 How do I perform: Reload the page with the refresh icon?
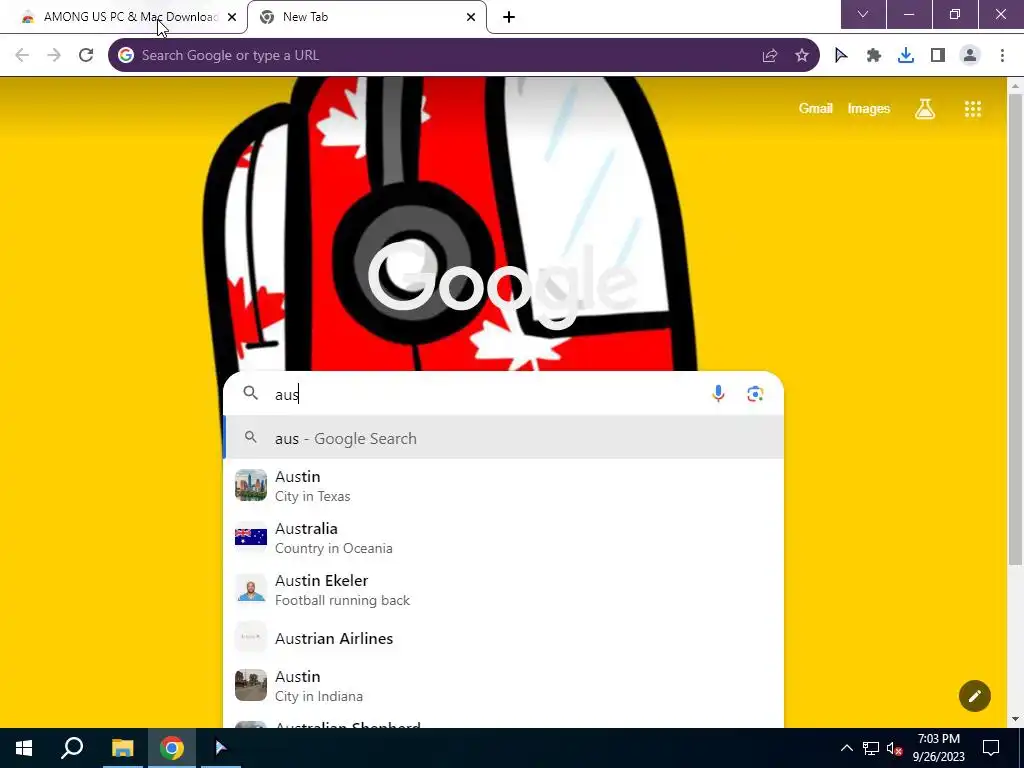[86, 56]
